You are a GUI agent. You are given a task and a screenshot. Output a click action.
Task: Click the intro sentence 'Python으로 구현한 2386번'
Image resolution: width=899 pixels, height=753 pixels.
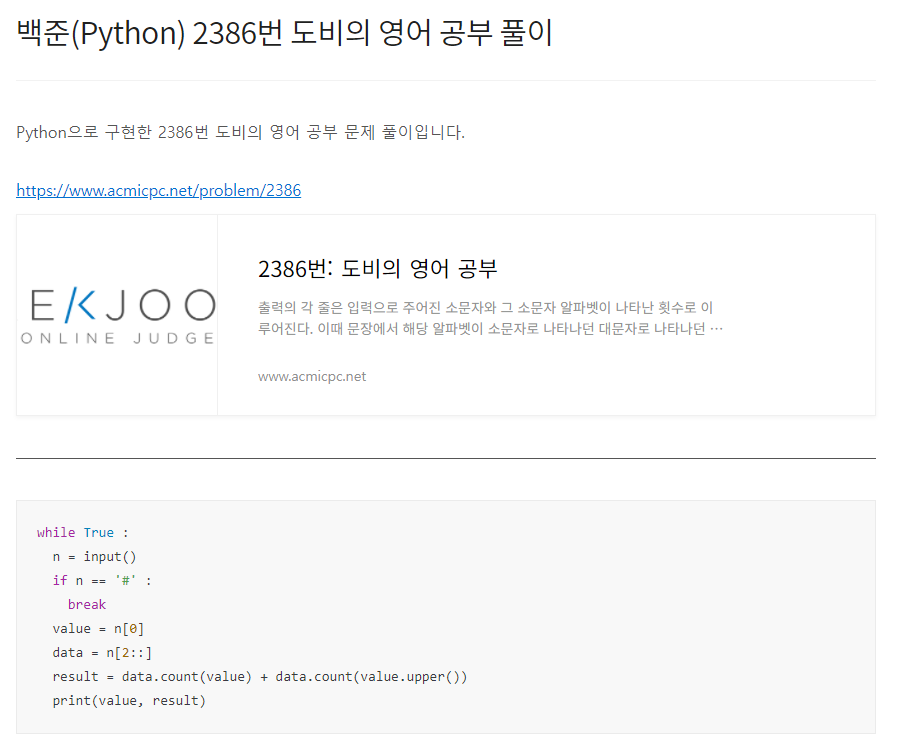tap(240, 132)
